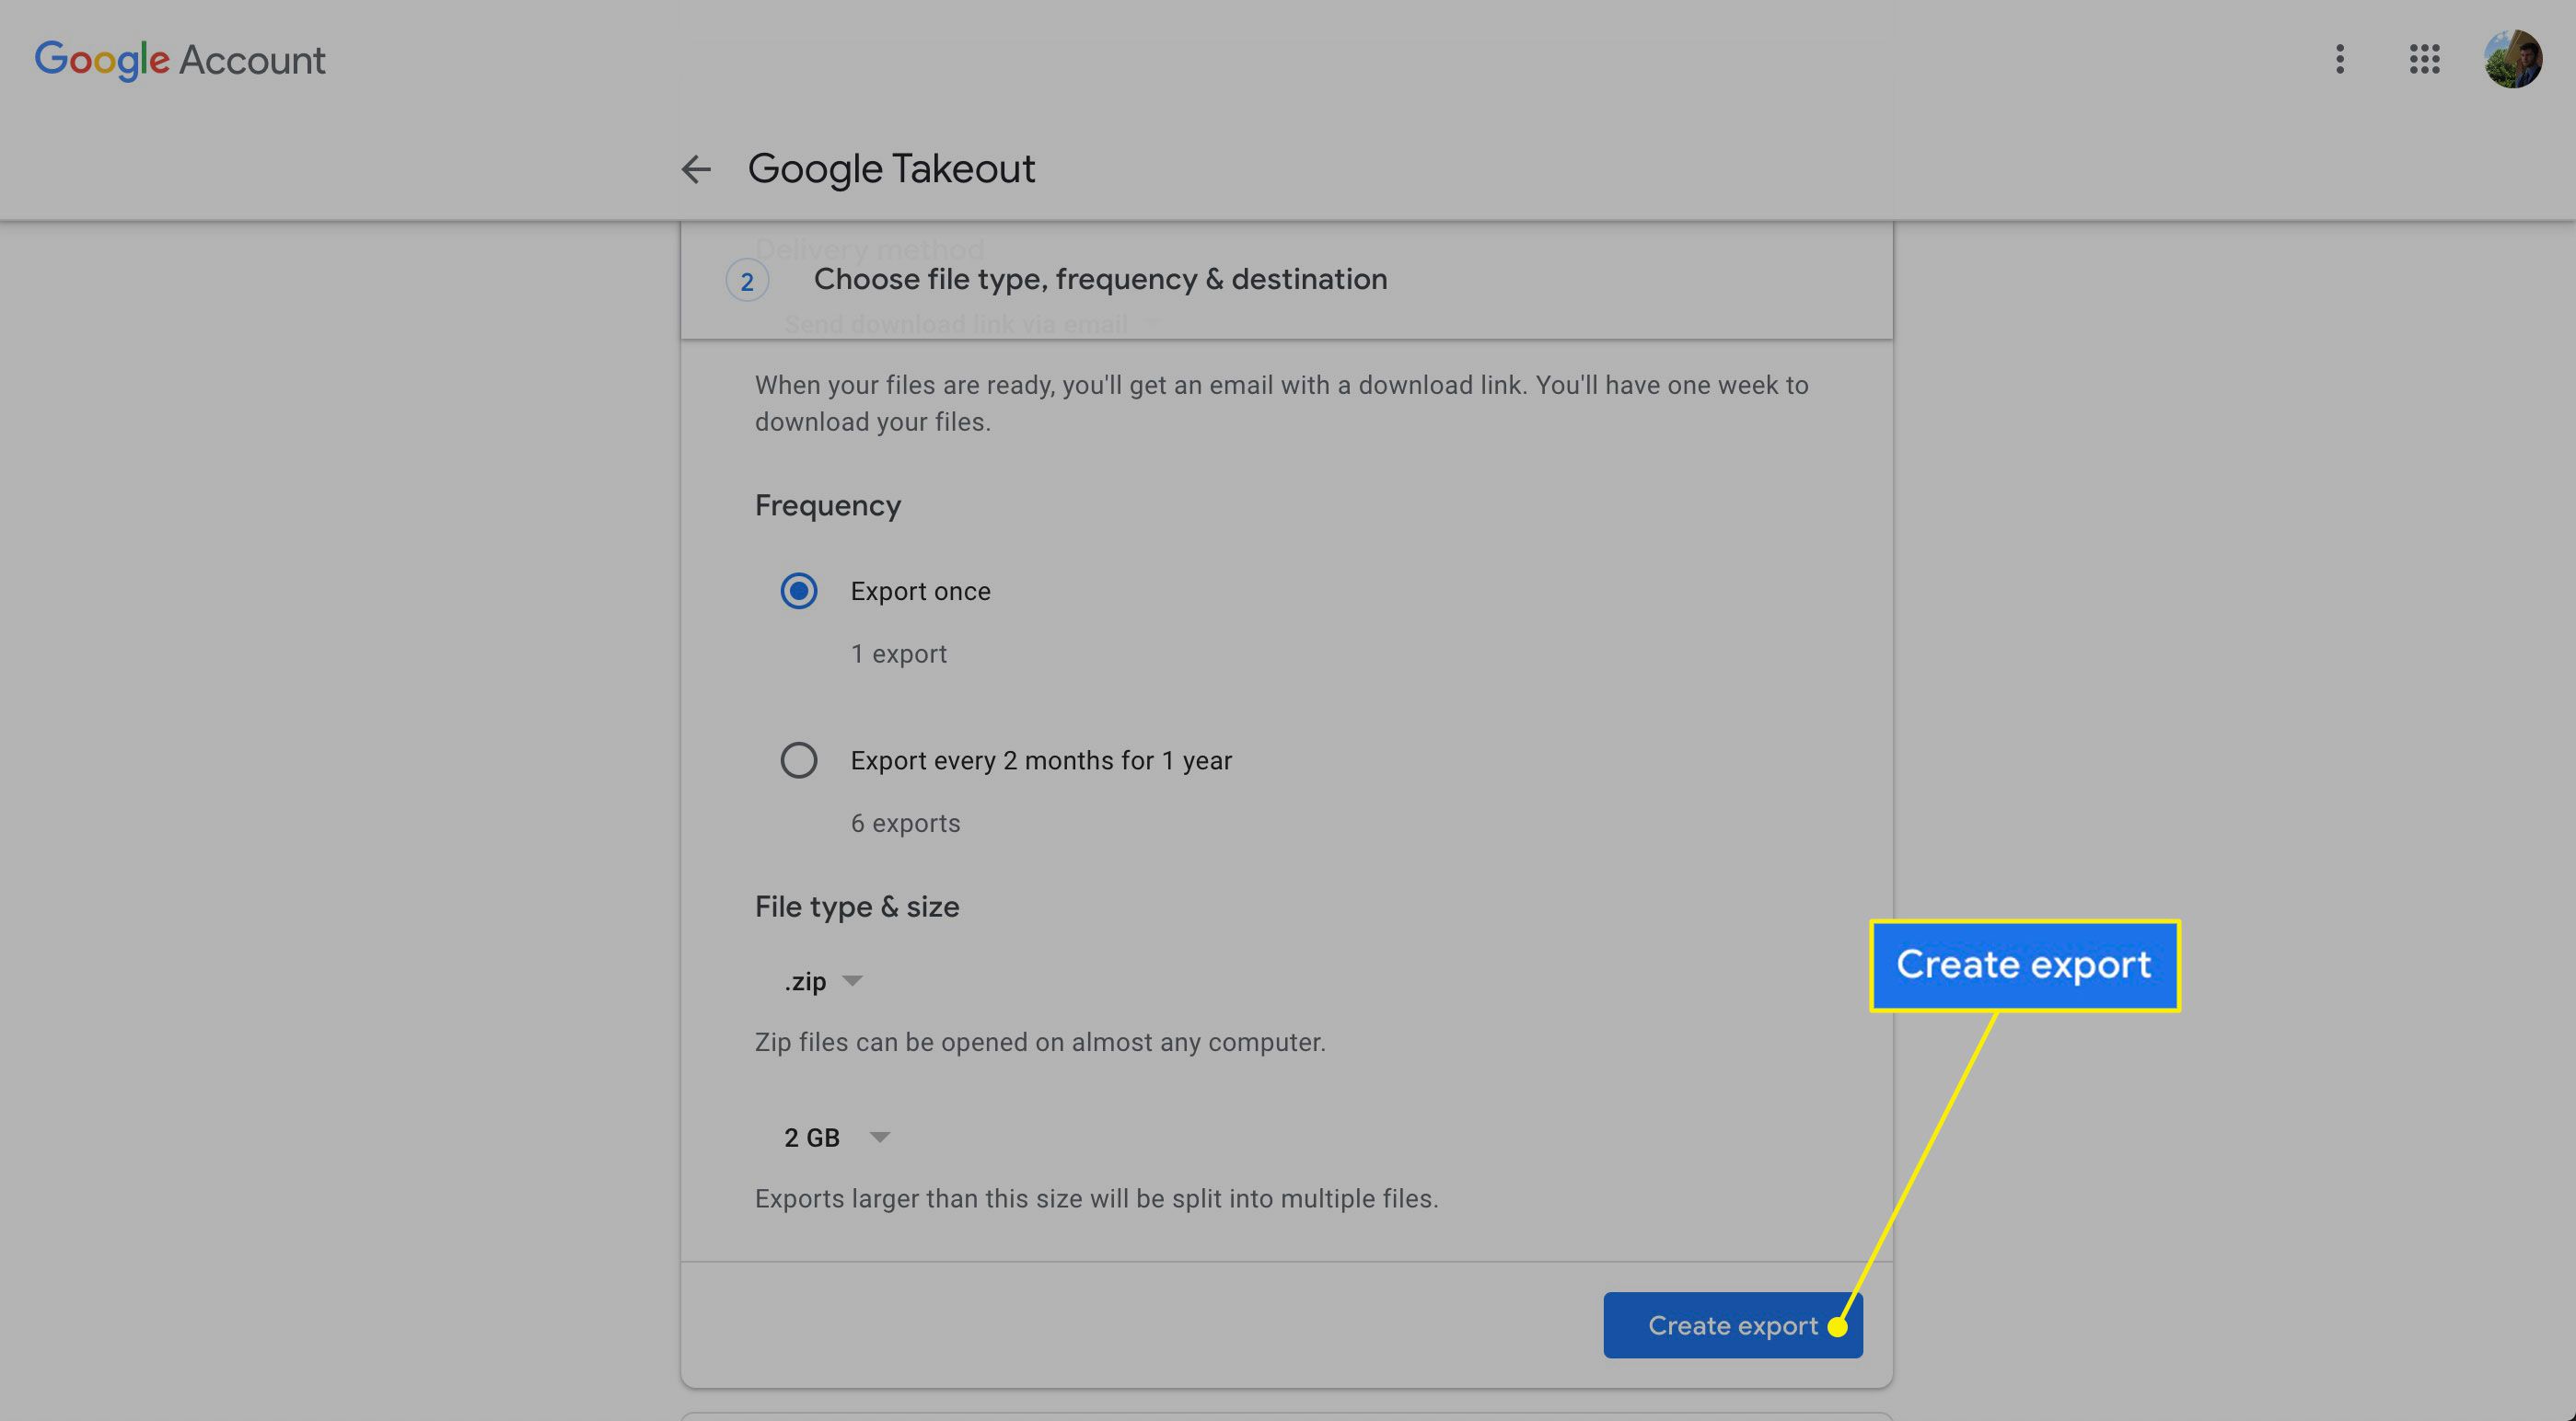Click the .zip file type dropdown arrow
Viewport: 2576px width, 1421px height.
853,982
